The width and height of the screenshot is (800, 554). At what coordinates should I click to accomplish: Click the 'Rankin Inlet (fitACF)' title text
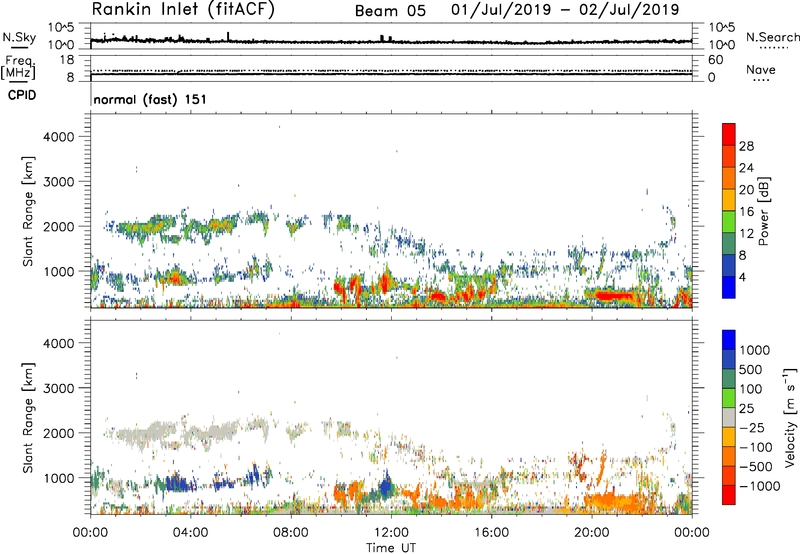point(183,10)
